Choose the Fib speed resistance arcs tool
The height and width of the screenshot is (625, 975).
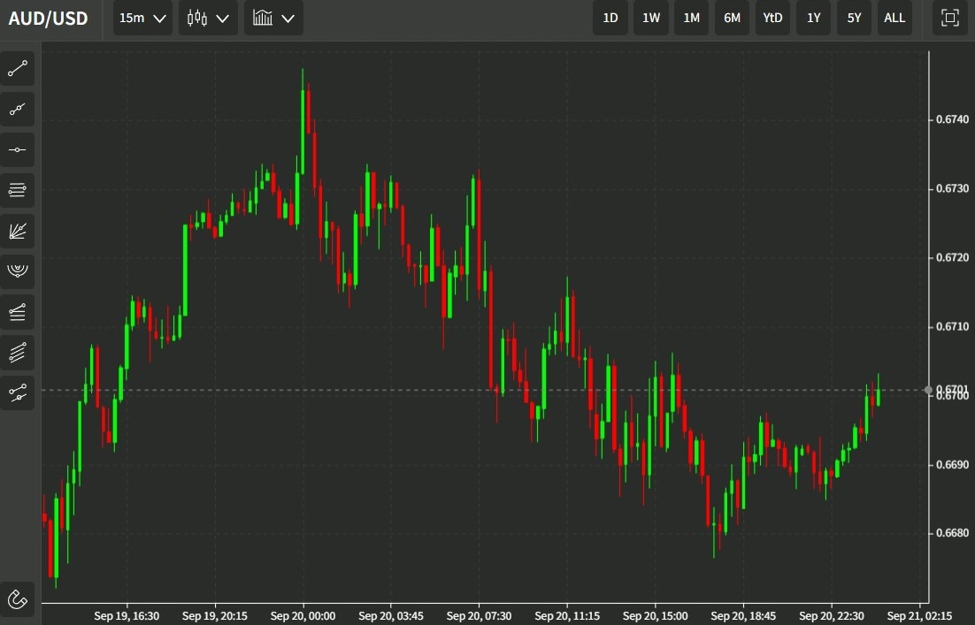click(x=17, y=270)
